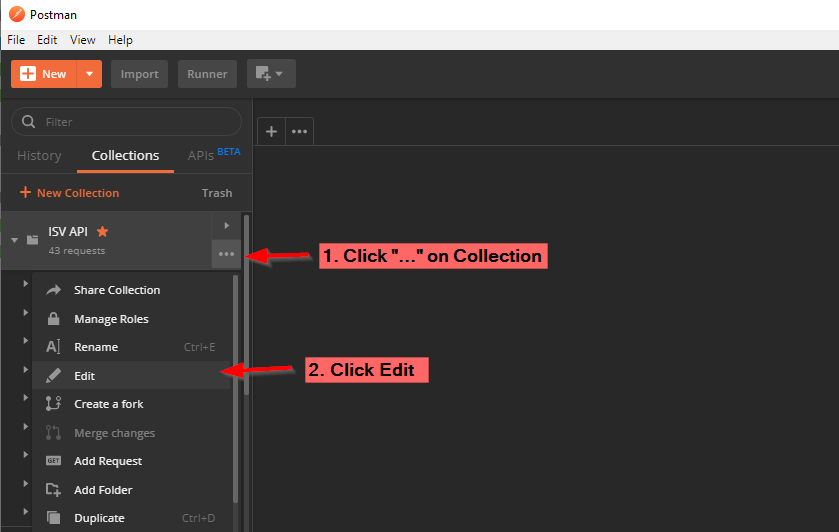The image size is (839, 532).
Task: Open the Runner
Action: tap(207, 74)
